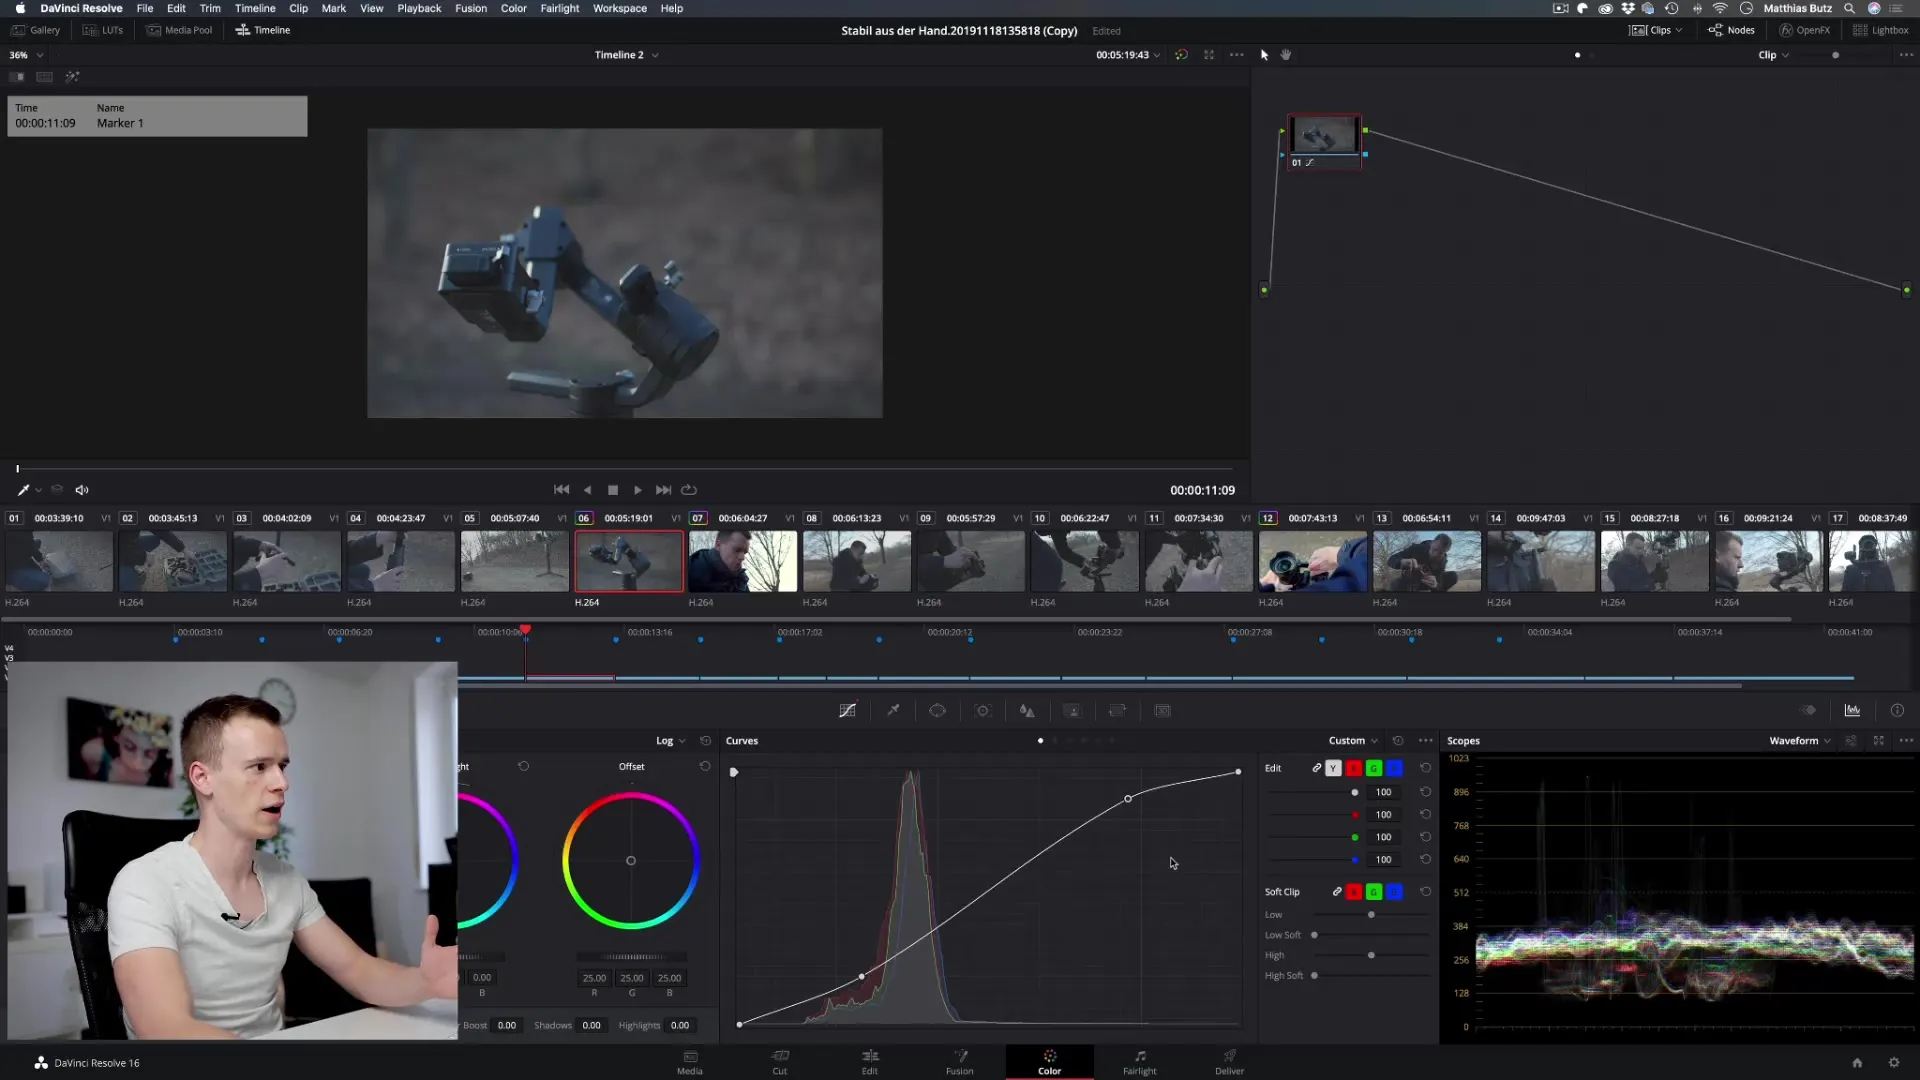Switch to the Fairlight page tab
This screenshot has width=1920, height=1080.
(1139, 1062)
